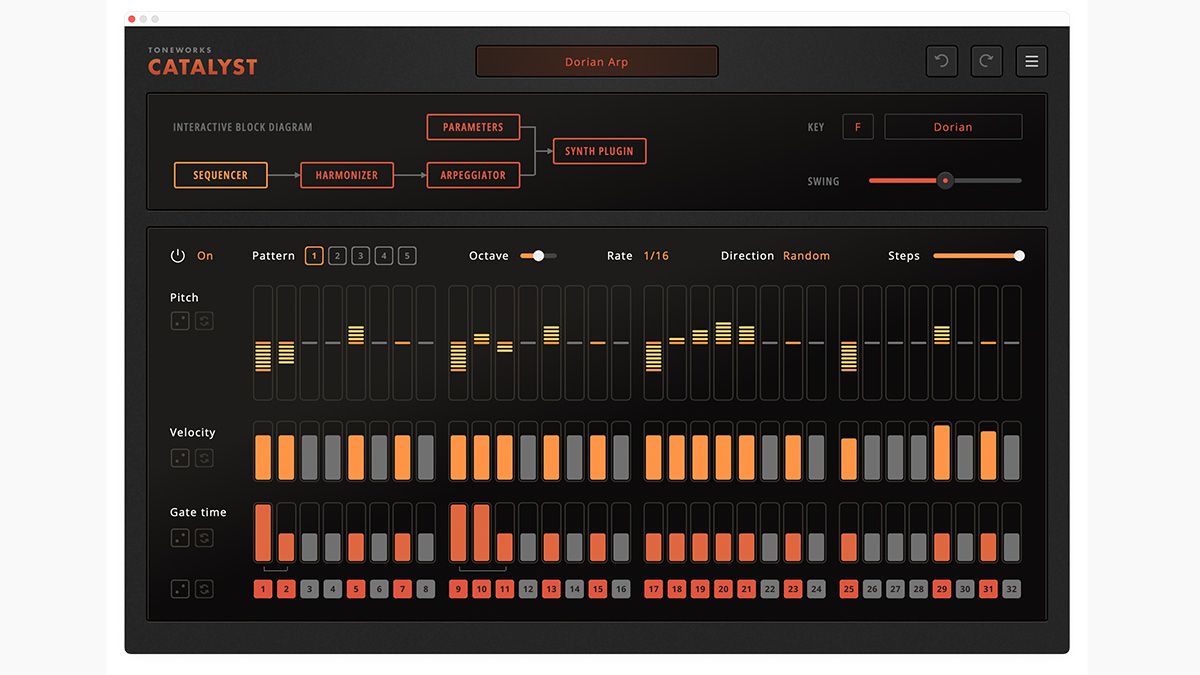
Task: Click the dice randomize icon for Gate time
Action: pyautogui.click(x=180, y=537)
